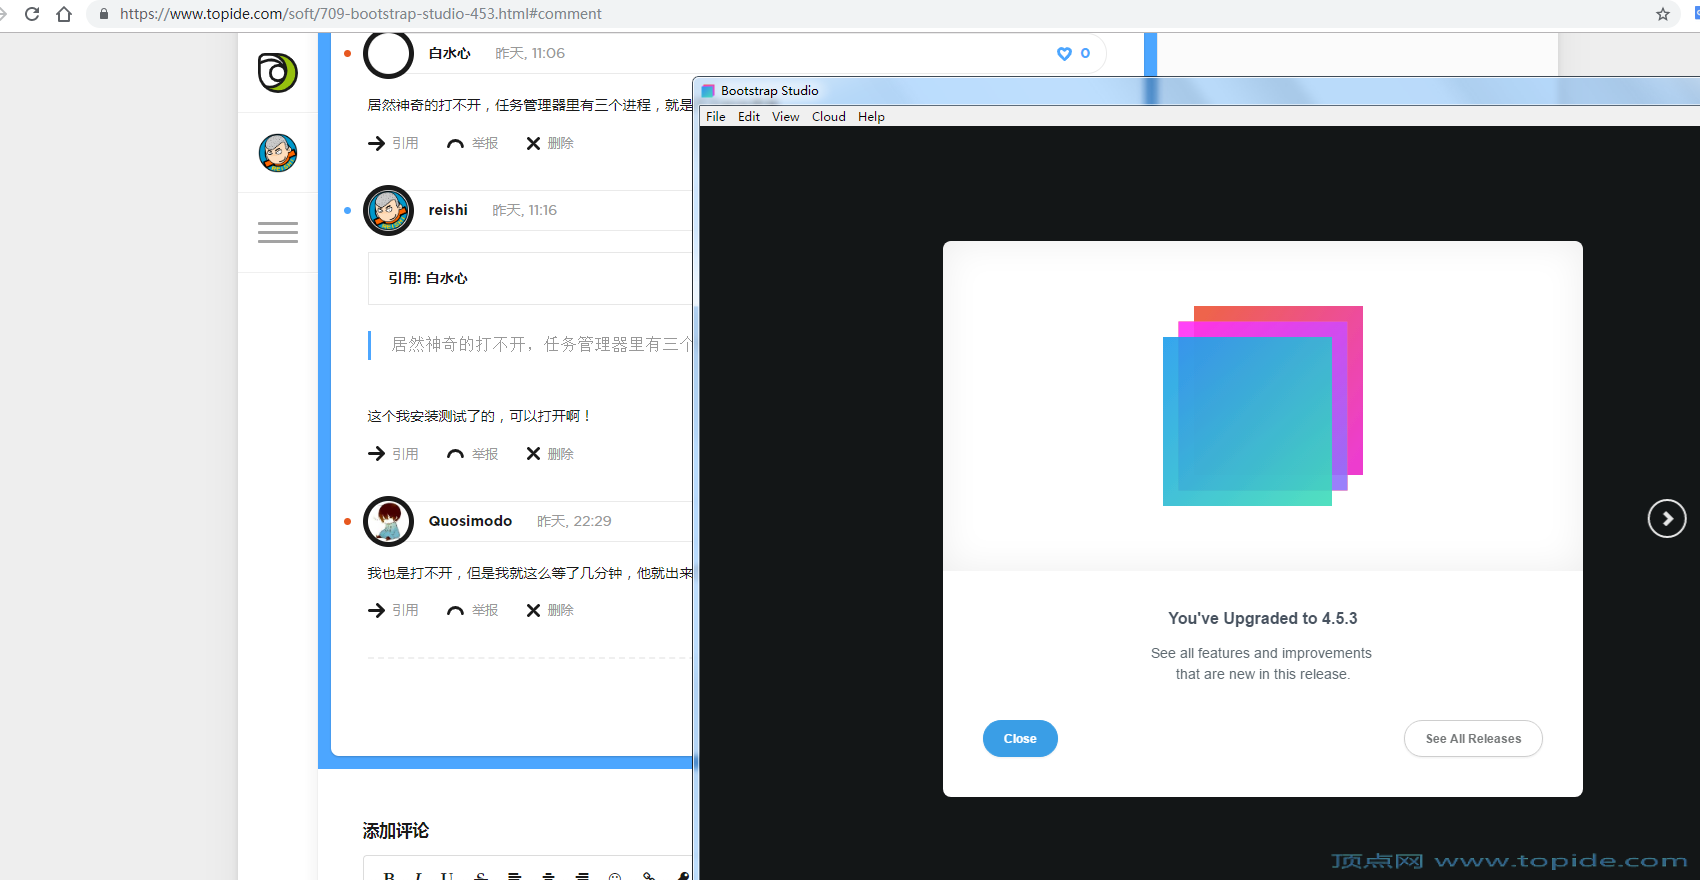This screenshot has width=1700, height=880.
Task: Click timestamp 昨天, 11:06
Action: 530,53
